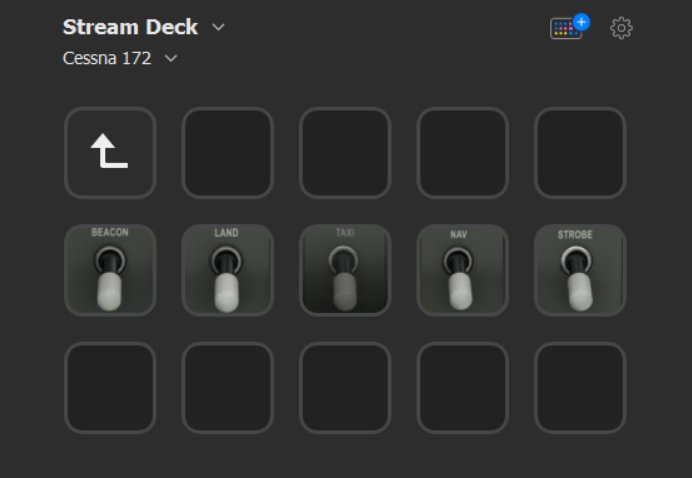Toggle the STROBE light switch key
The width and height of the screenshot is (692, 478).
click(580, 270)
